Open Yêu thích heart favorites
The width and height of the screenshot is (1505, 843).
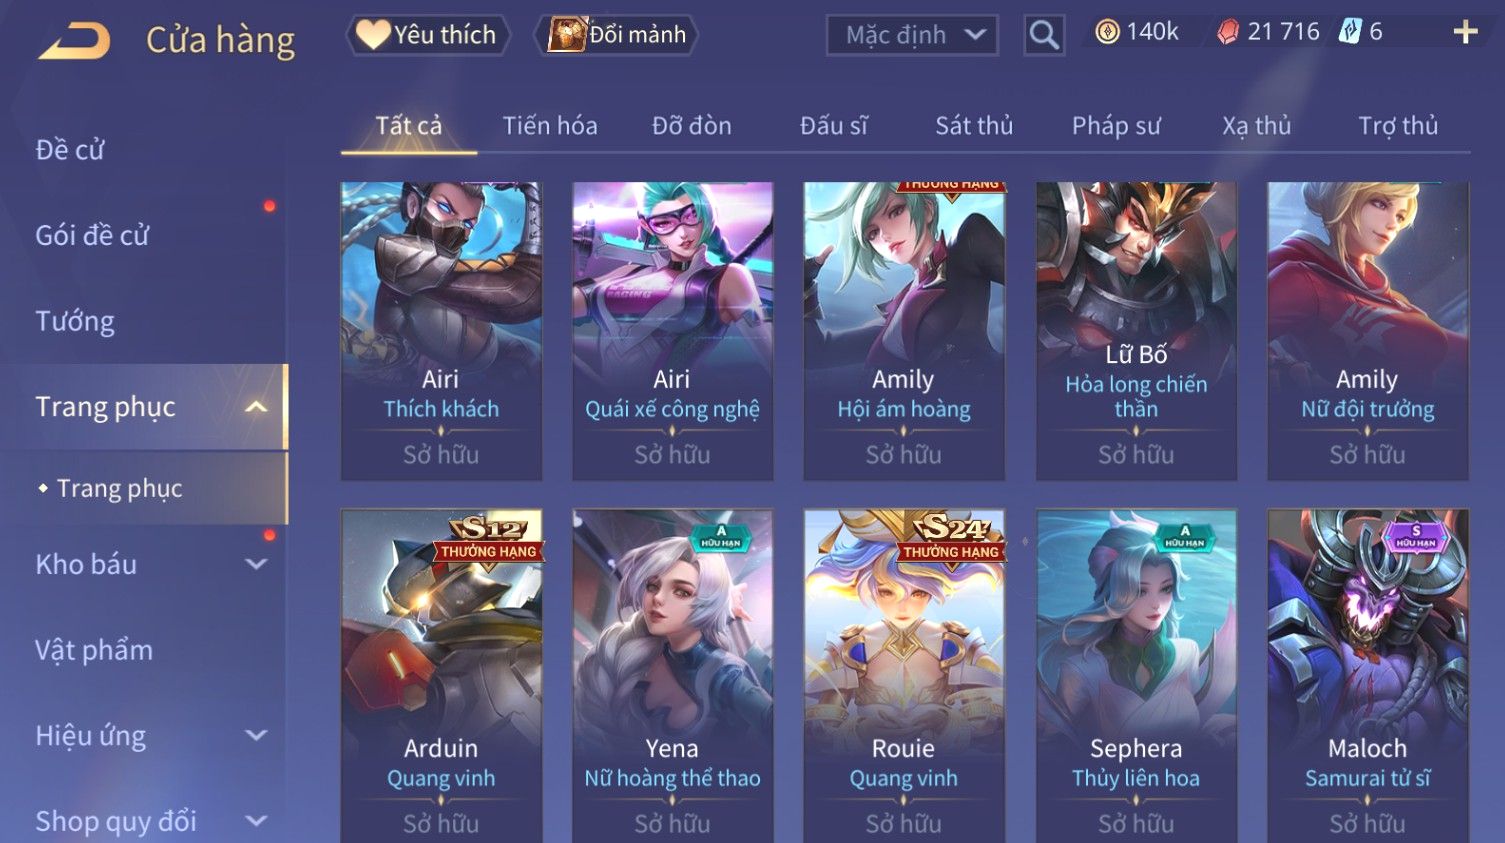pos(427,35)
